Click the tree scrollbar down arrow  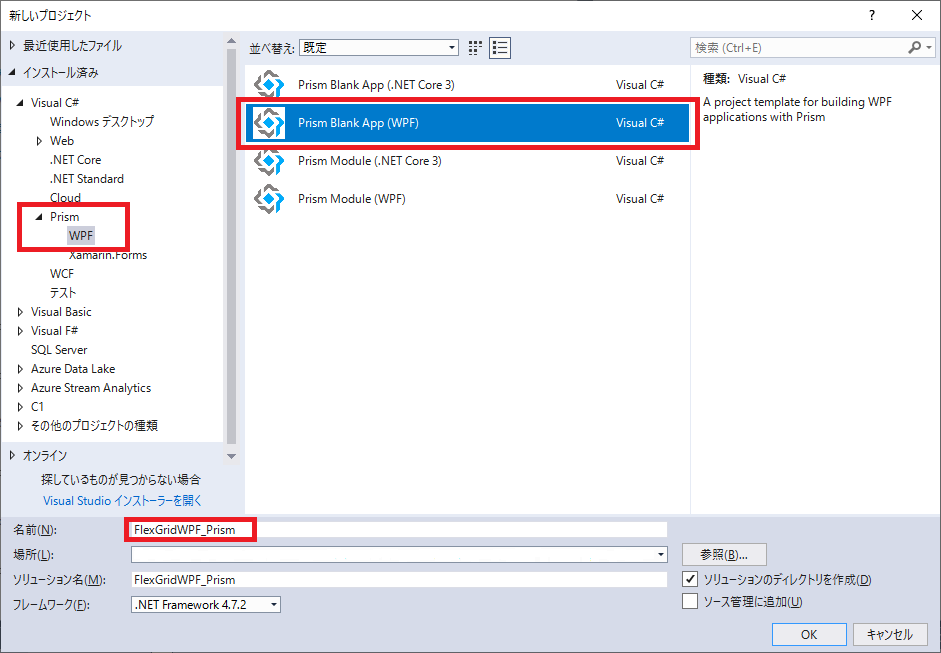pyautogui.click(x=231, y=457)
